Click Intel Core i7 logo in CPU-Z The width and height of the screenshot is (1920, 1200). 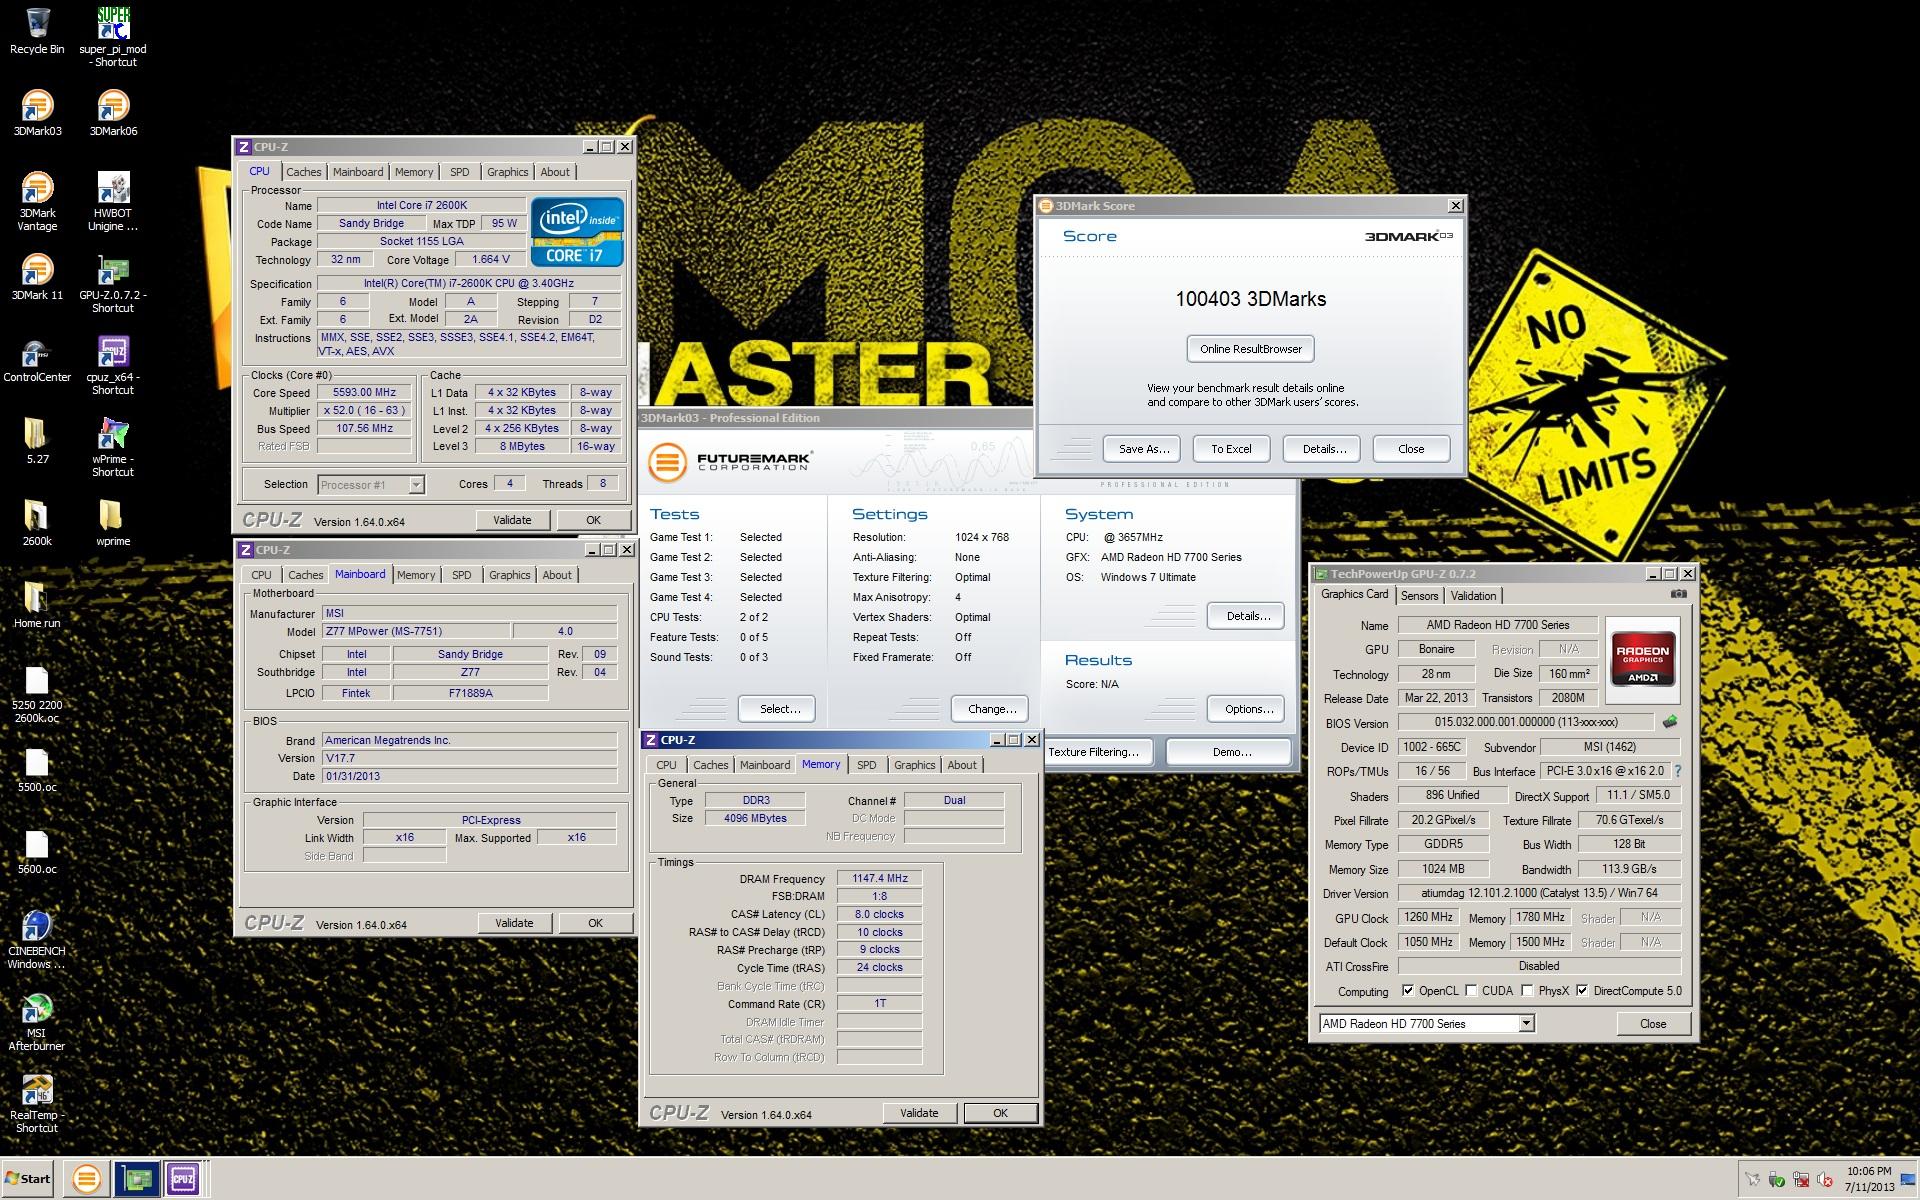(x=577, y=231)
